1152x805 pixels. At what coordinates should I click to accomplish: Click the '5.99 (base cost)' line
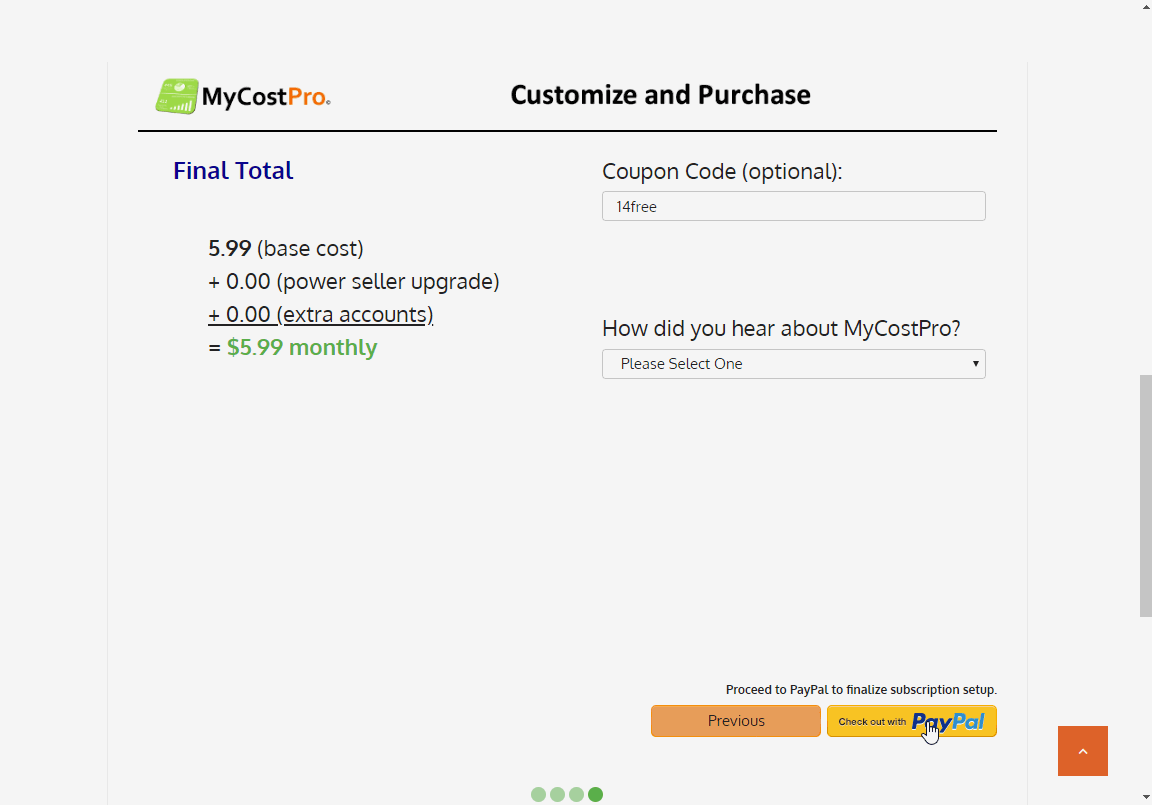pyautogui.click(x=286, y=248)
